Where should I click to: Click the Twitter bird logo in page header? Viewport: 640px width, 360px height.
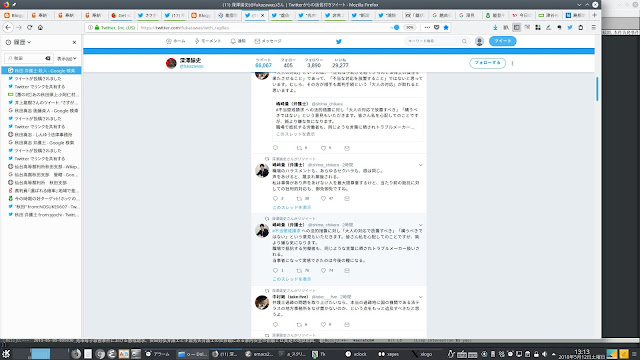pos(339,41)
